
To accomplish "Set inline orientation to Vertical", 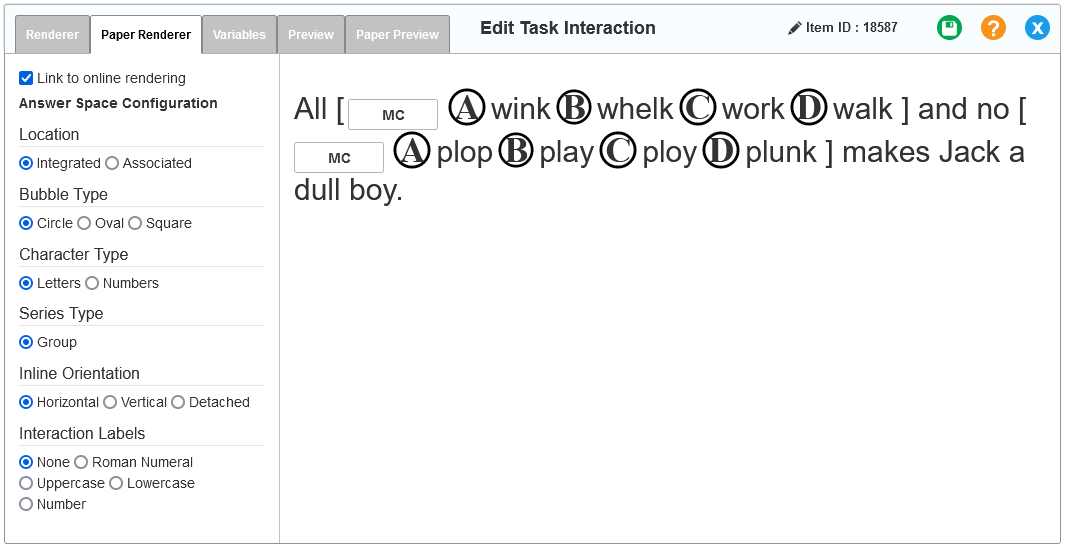I will [110, 402].
